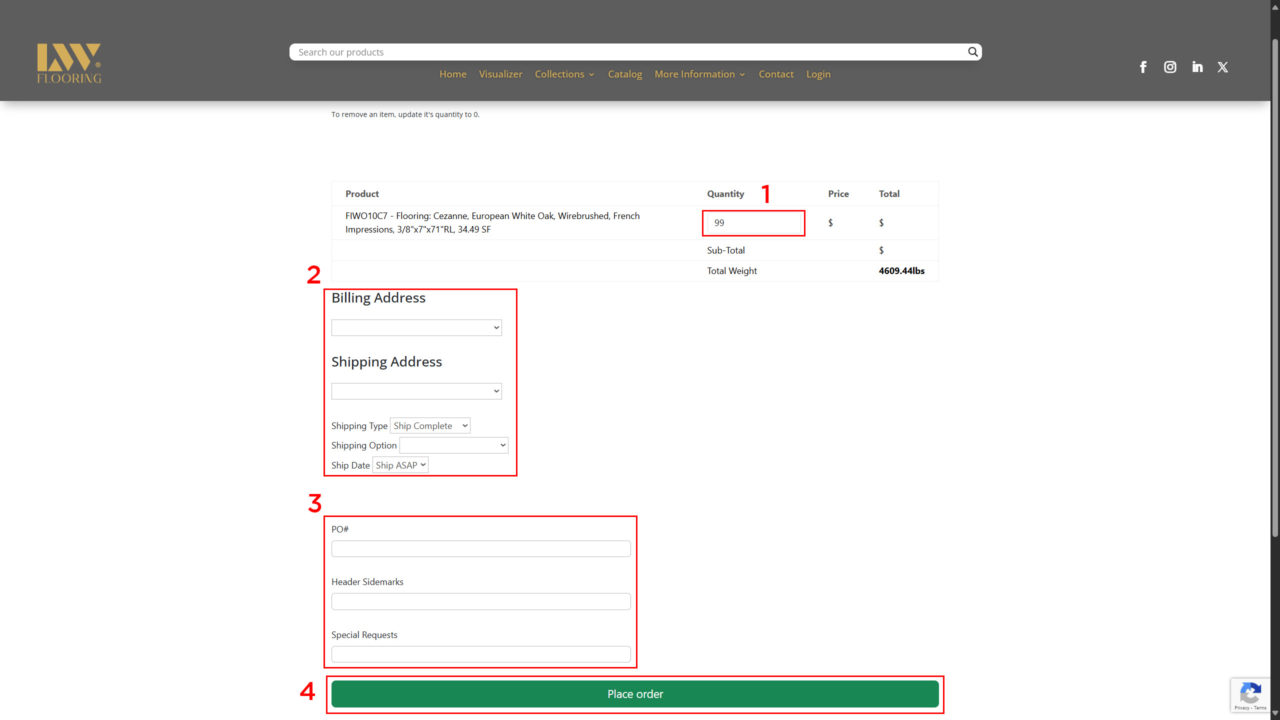Go to the Visualizer page
Screen dimensions: 1280x720
pos(501,73)
